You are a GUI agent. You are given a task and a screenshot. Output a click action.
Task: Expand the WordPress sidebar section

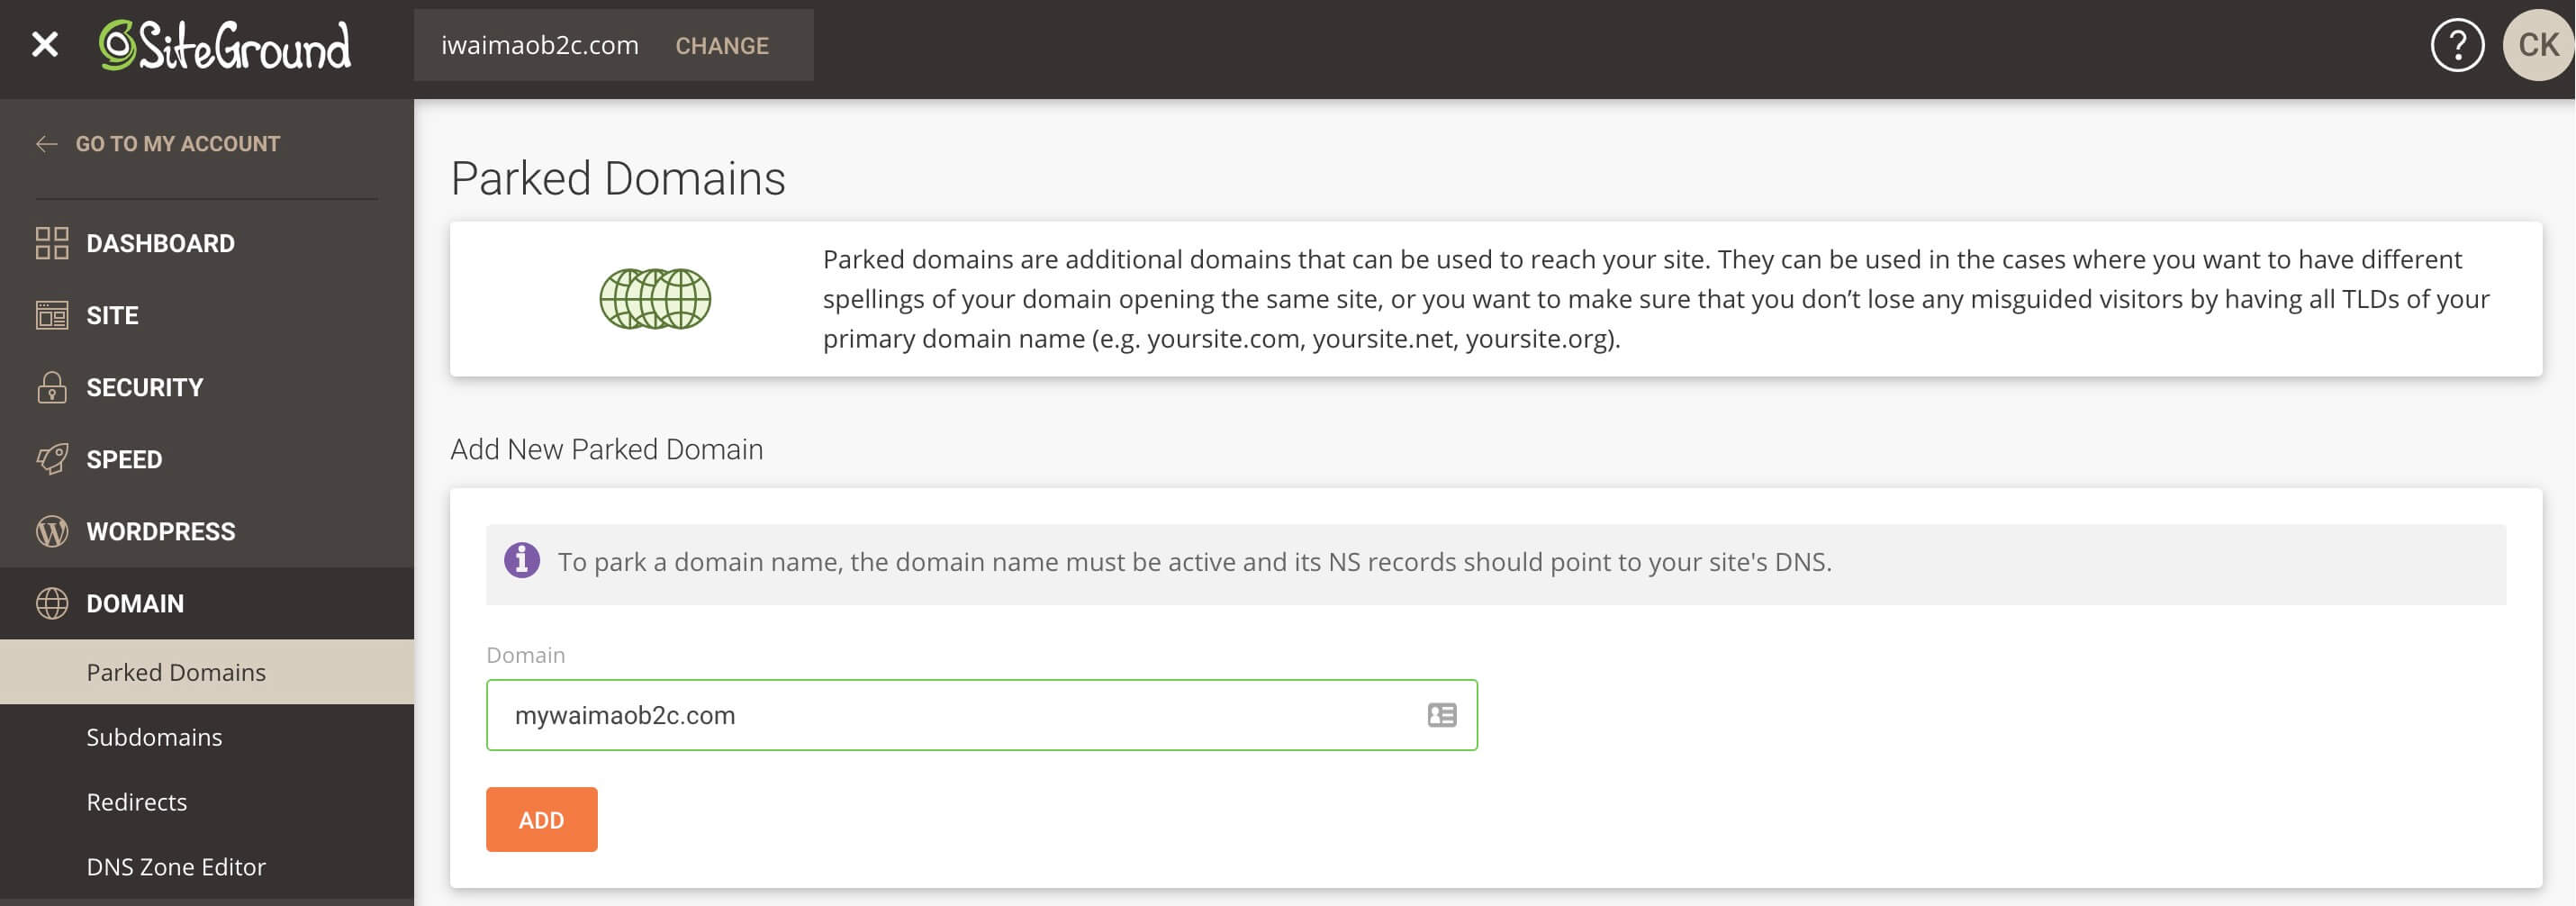pos(160,531)
